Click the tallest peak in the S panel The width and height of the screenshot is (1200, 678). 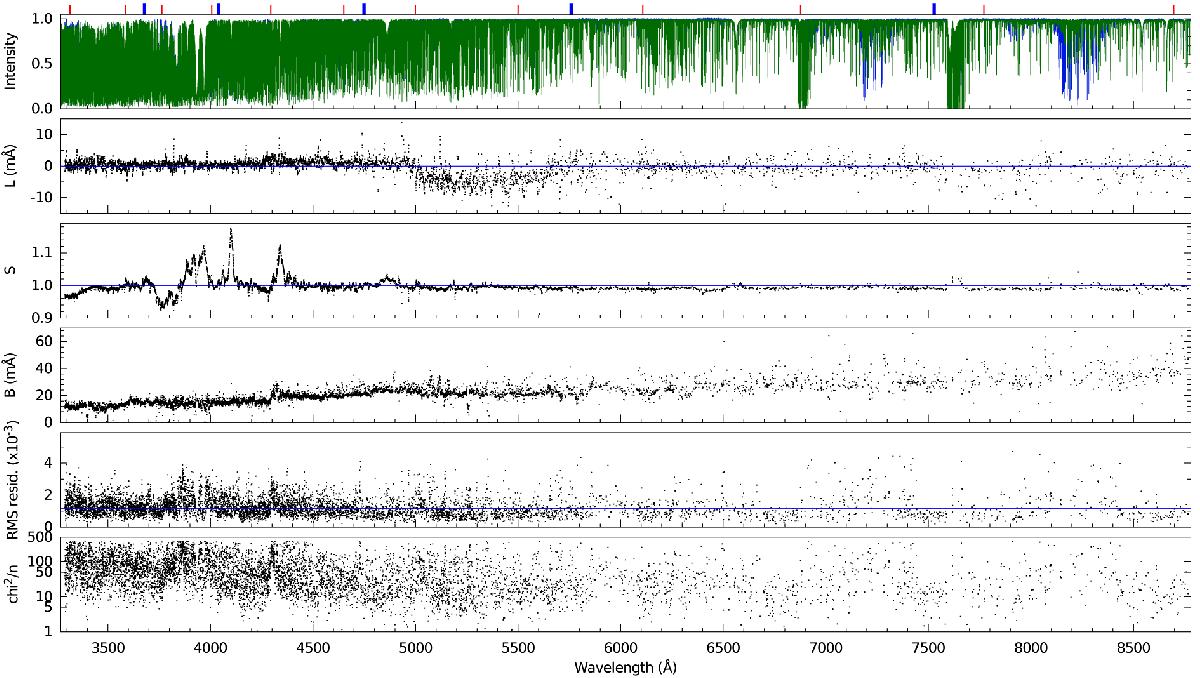tap(231, 232)
